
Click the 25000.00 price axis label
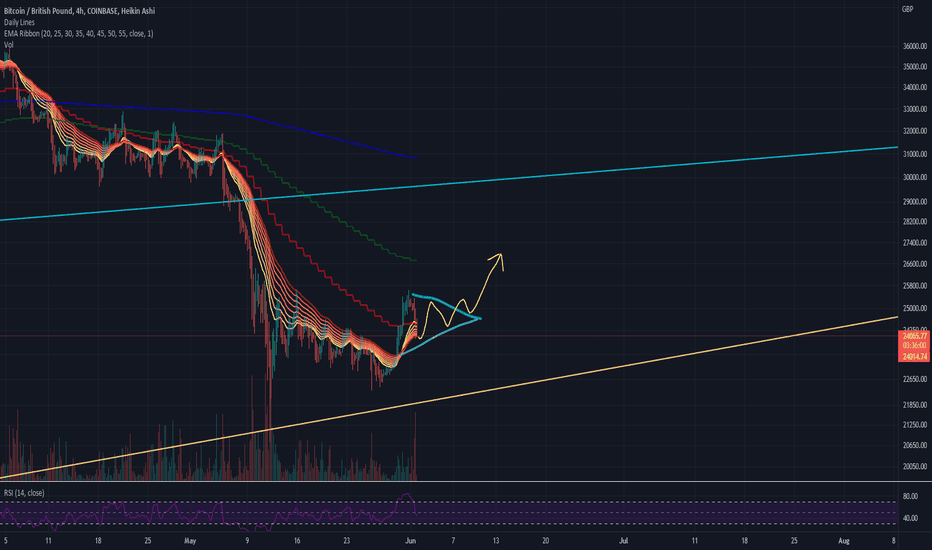click(915, 309)
